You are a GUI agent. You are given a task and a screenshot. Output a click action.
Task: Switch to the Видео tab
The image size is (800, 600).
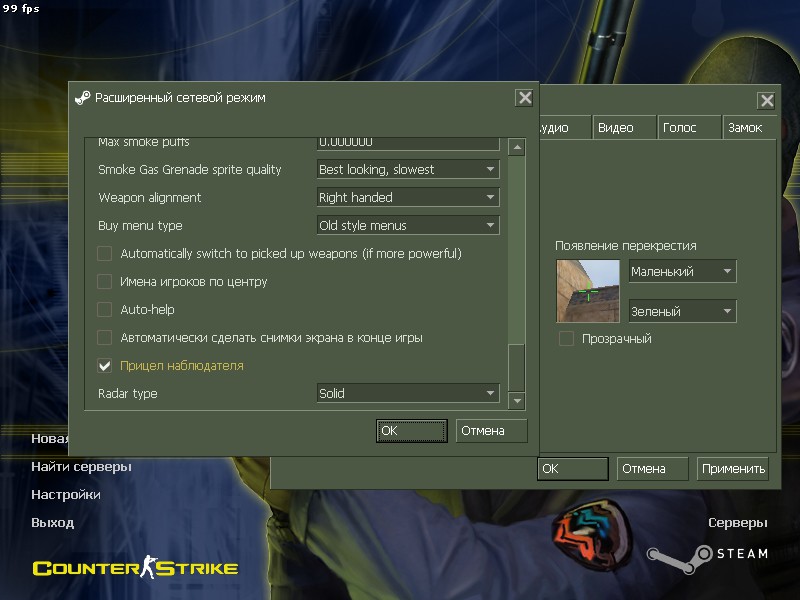[623, 128]
